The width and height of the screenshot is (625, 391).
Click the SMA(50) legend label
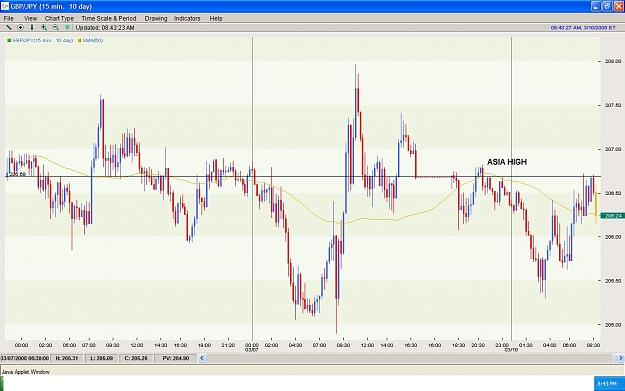[x=92, y=40]
